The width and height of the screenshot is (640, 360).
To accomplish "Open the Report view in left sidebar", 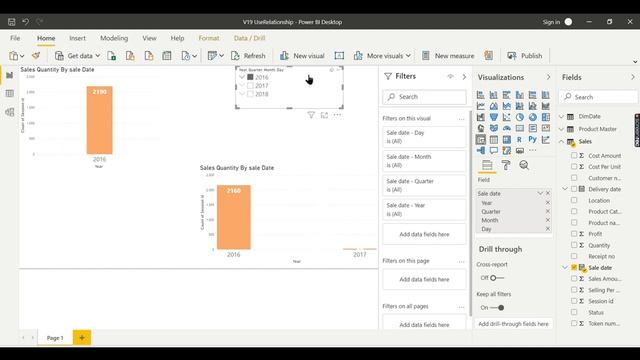I will click(10, 75).
